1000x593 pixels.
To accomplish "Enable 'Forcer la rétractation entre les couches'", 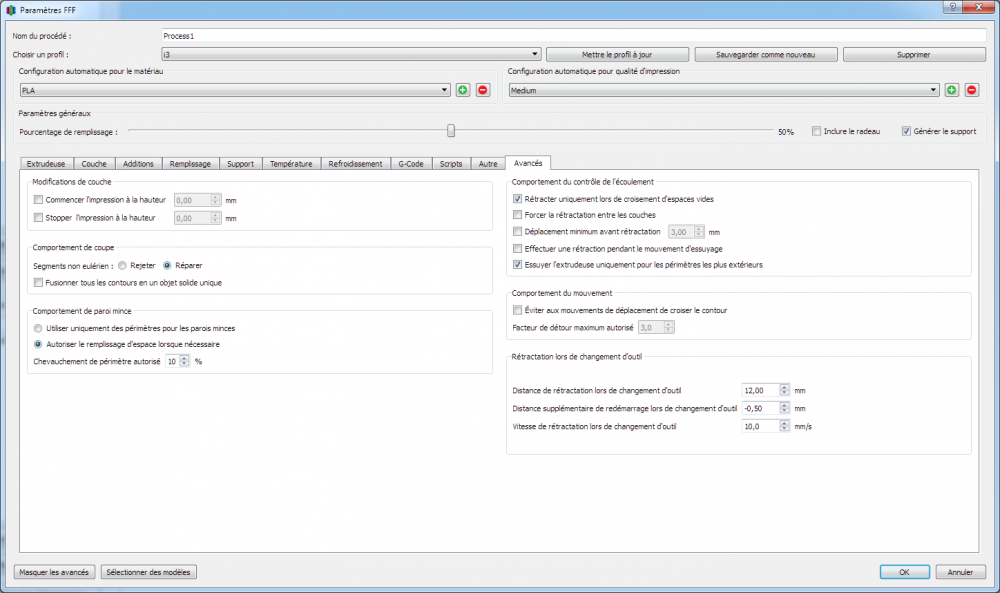I will [517, 215].
